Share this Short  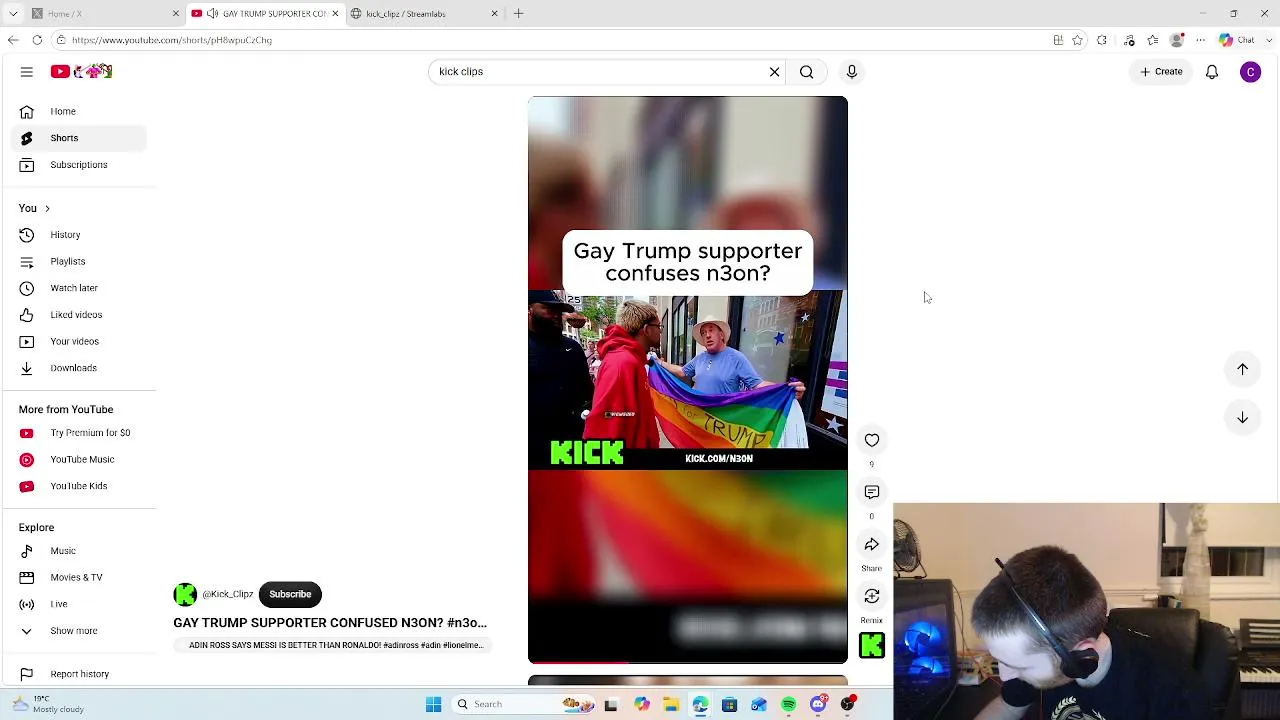[872, 544]
